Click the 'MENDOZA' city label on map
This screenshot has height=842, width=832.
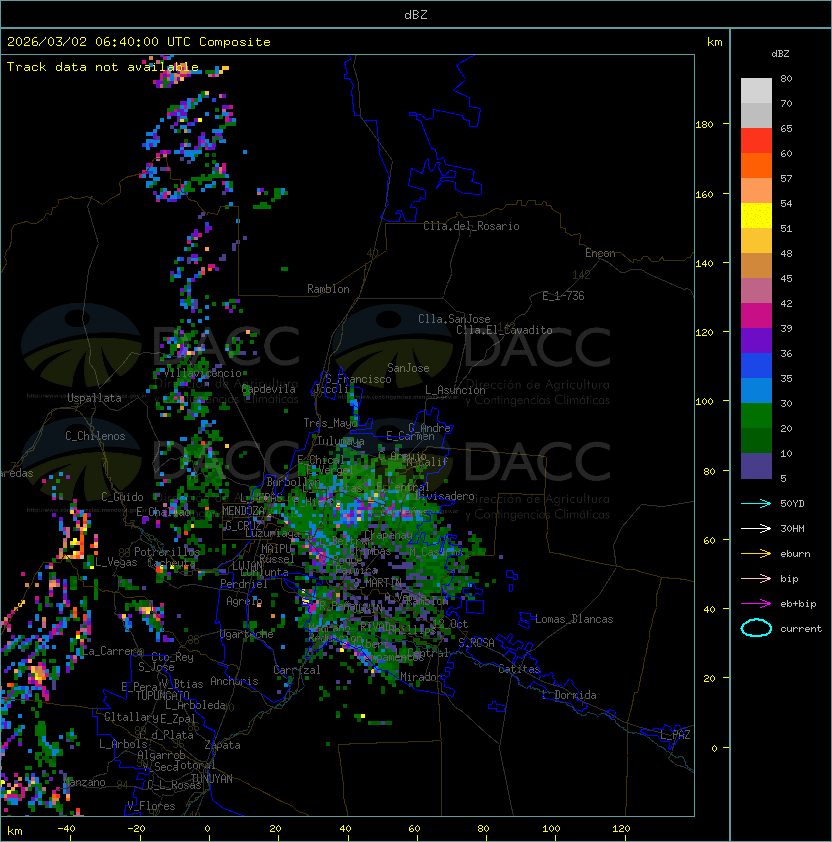pyautogui.click(x=243, y=511)
